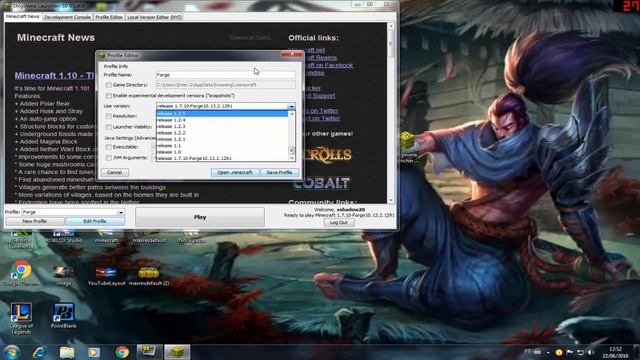
Task: Click the Chrome icon in the taskbar
Action: click(x=122, y=352)
